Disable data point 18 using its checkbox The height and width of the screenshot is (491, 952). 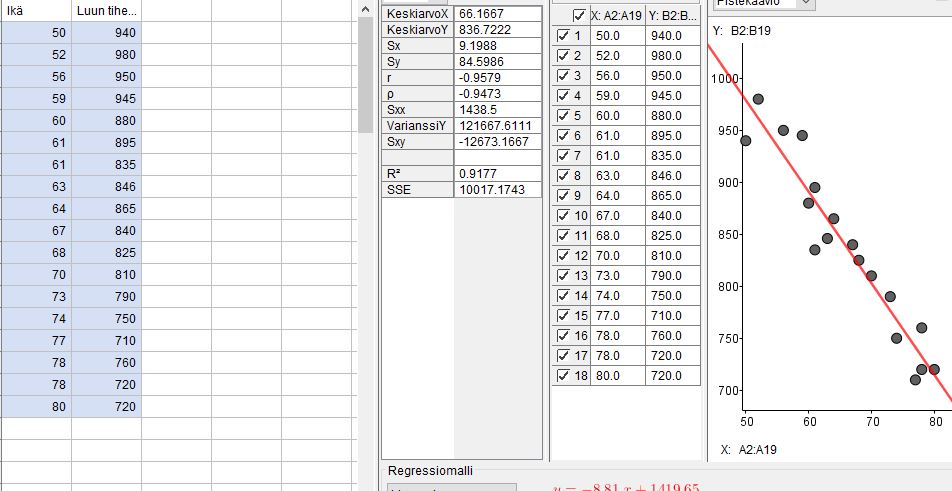[562, 376]
